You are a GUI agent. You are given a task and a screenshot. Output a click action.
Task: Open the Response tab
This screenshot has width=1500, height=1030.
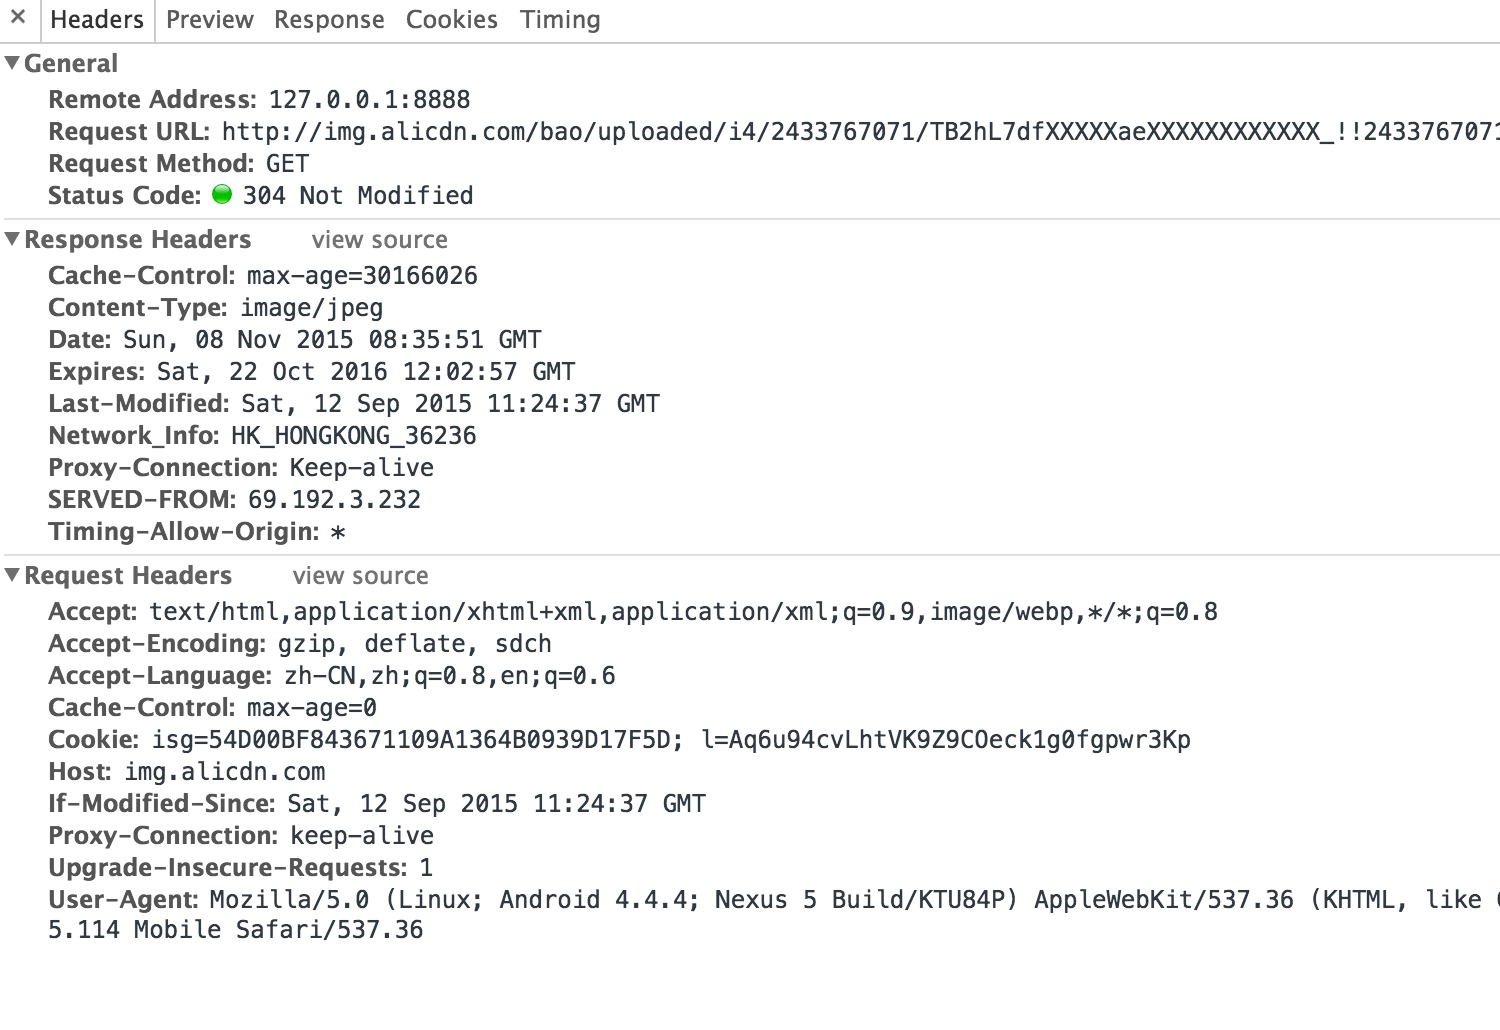[x=329, y=20]
